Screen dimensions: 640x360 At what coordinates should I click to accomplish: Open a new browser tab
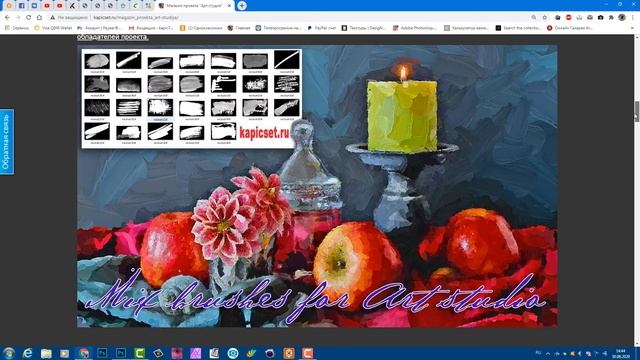242,6
